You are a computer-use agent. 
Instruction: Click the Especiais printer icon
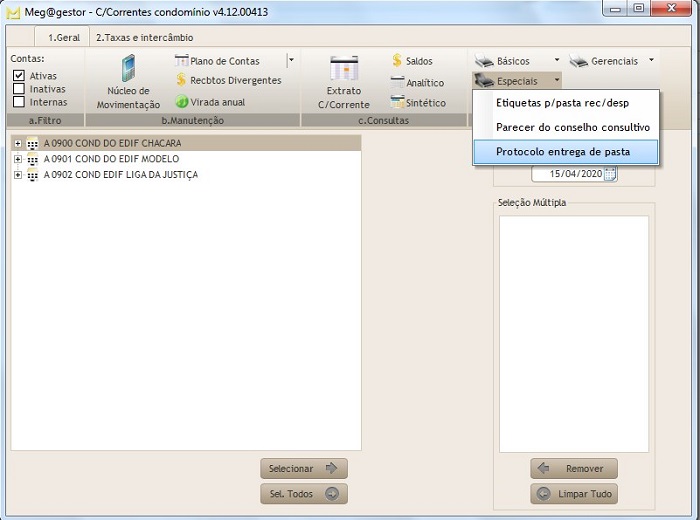tap(484, 81)
